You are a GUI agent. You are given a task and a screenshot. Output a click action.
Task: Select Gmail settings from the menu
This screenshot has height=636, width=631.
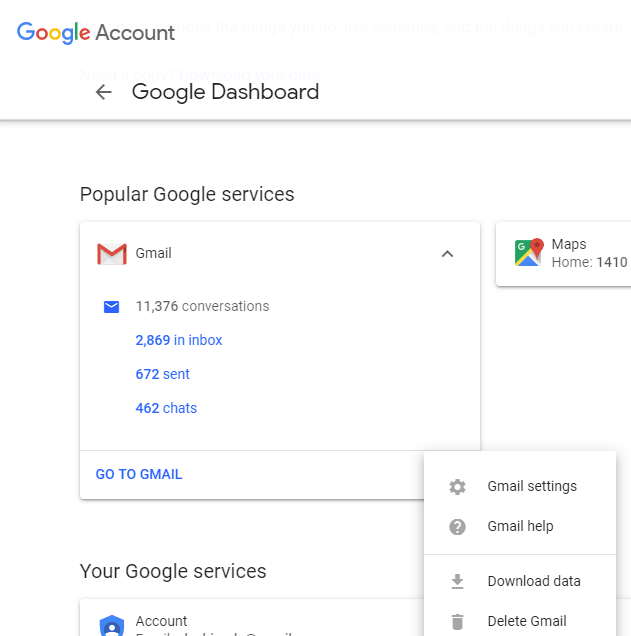click(x=532, y=487)
